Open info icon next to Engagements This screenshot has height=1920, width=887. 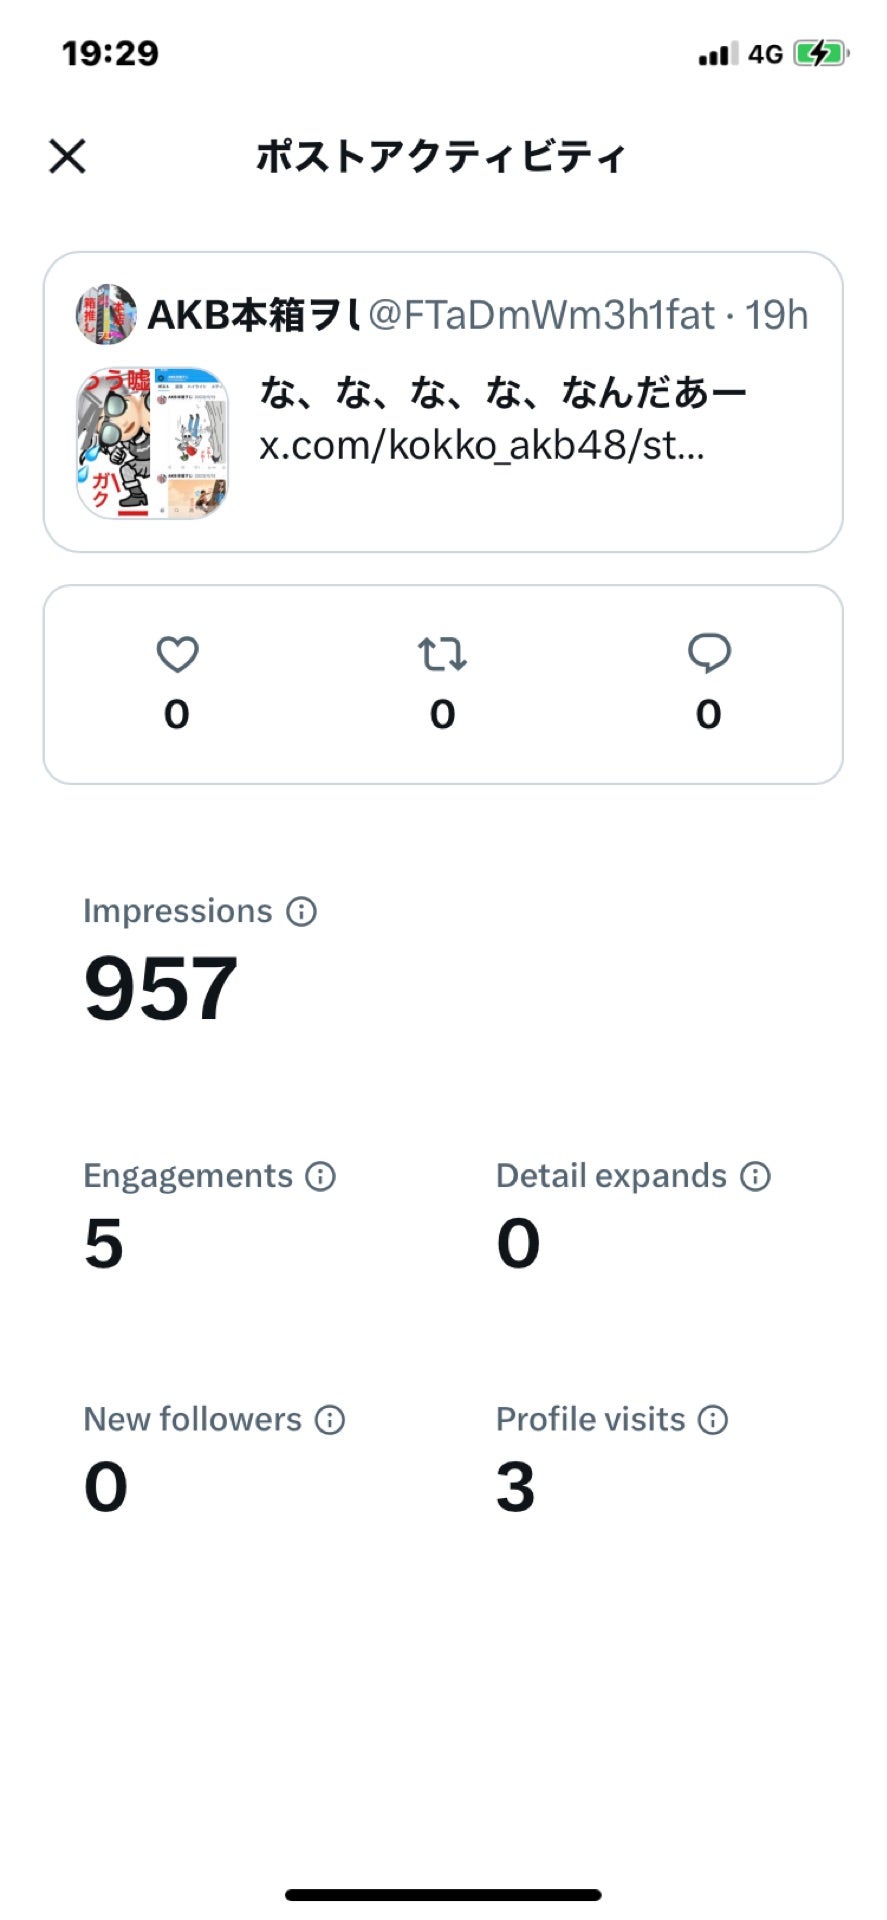320,1176
